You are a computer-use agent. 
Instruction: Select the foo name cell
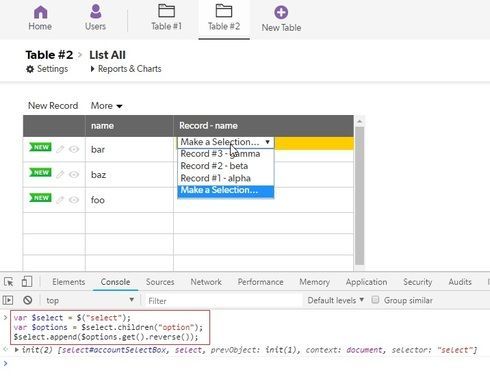coord(129,200)
